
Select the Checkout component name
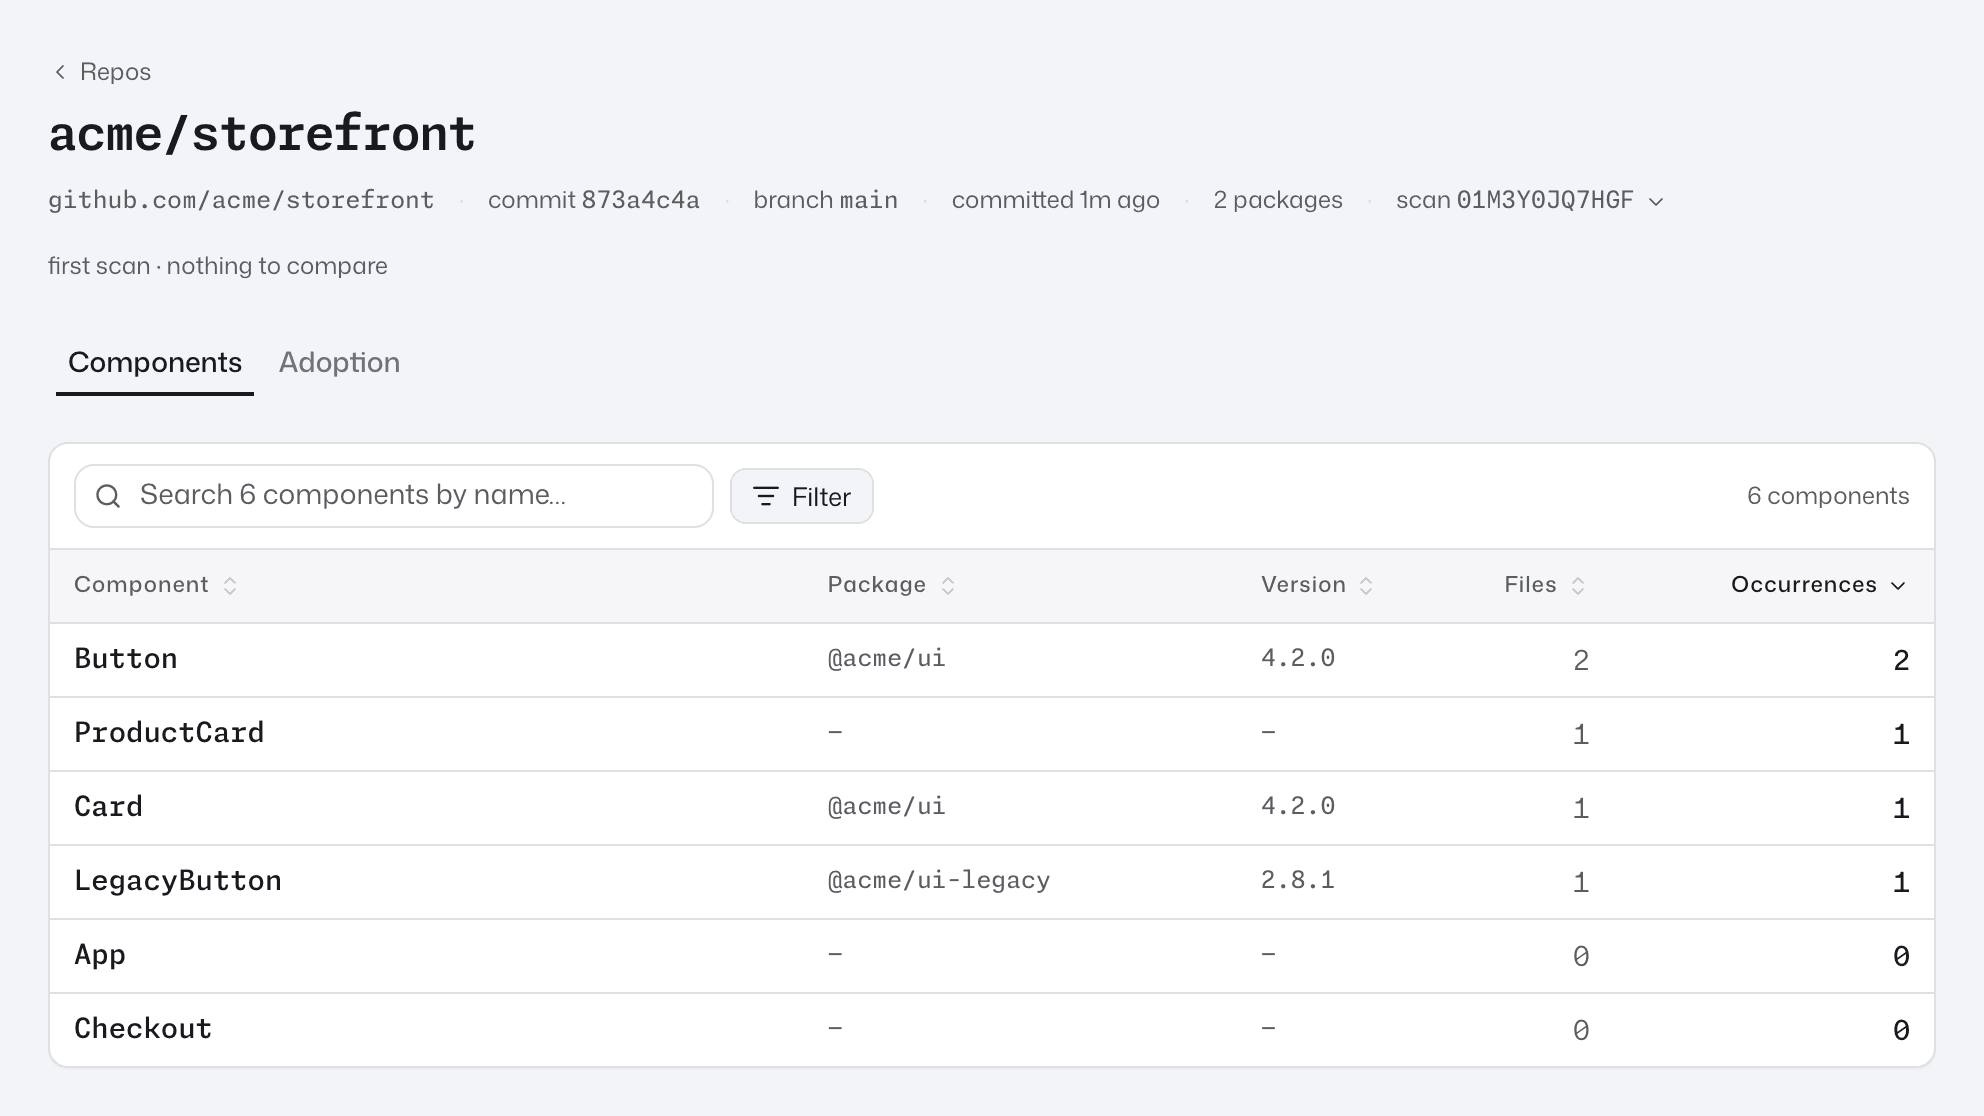(x=143, y=1029)
